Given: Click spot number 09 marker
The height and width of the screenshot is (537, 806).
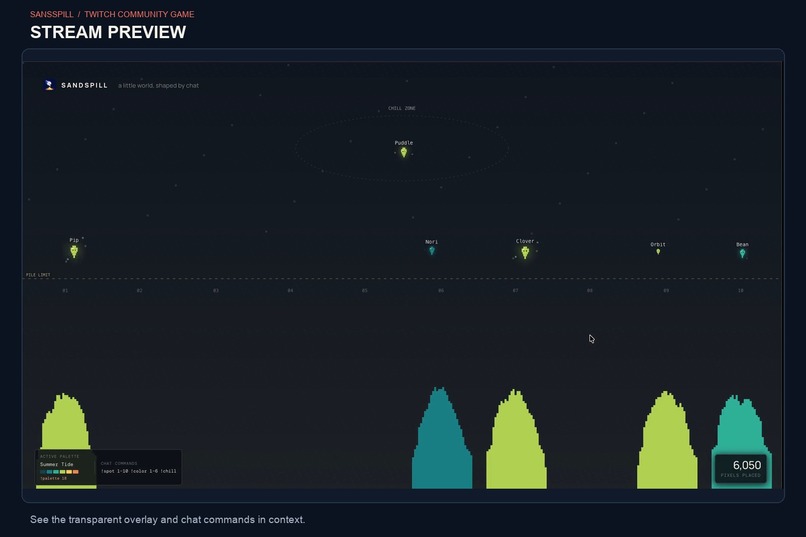Looking at the screenshot, I should pos(666,290).
